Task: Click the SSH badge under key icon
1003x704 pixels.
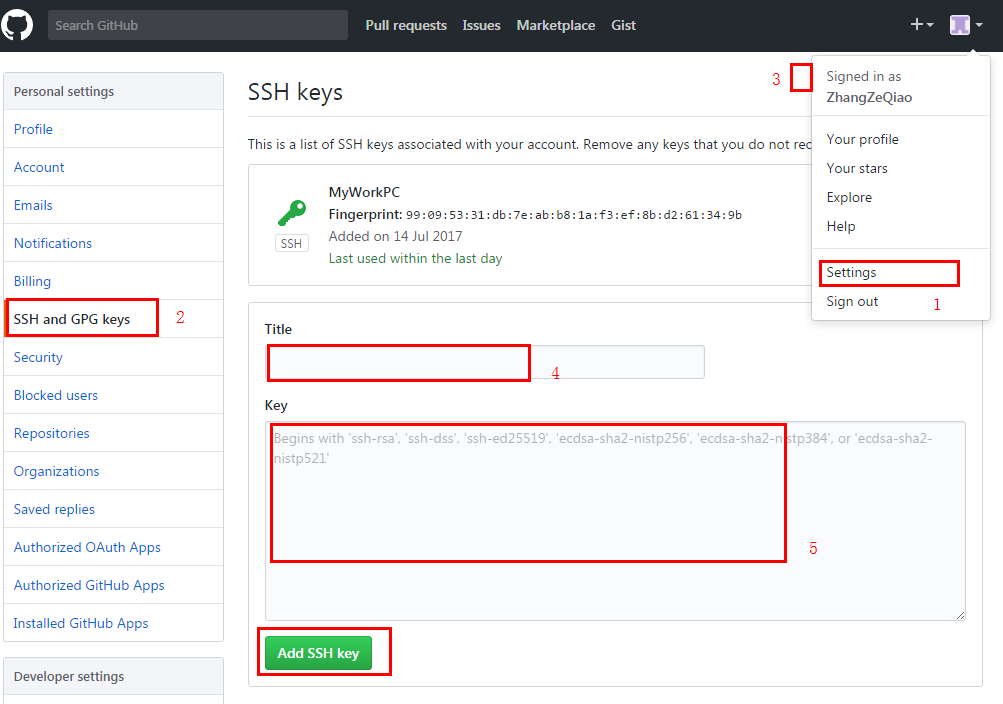Action: 292,244
